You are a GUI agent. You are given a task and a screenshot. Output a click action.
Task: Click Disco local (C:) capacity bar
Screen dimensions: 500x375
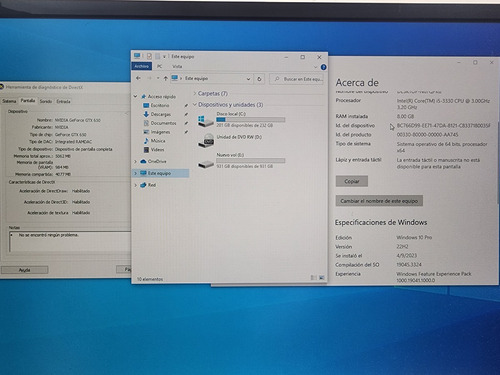[x=251, y=120]
